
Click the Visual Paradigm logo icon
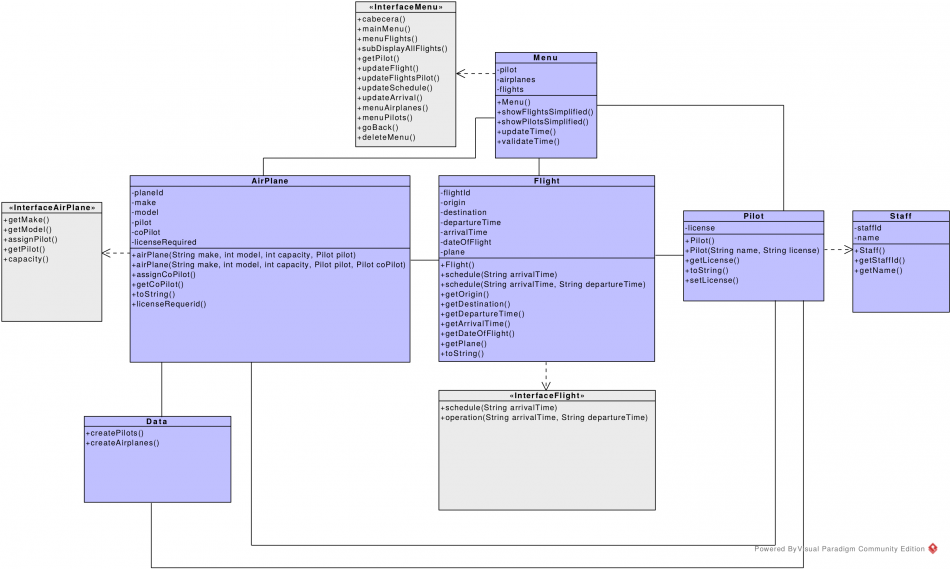point(933,549)
